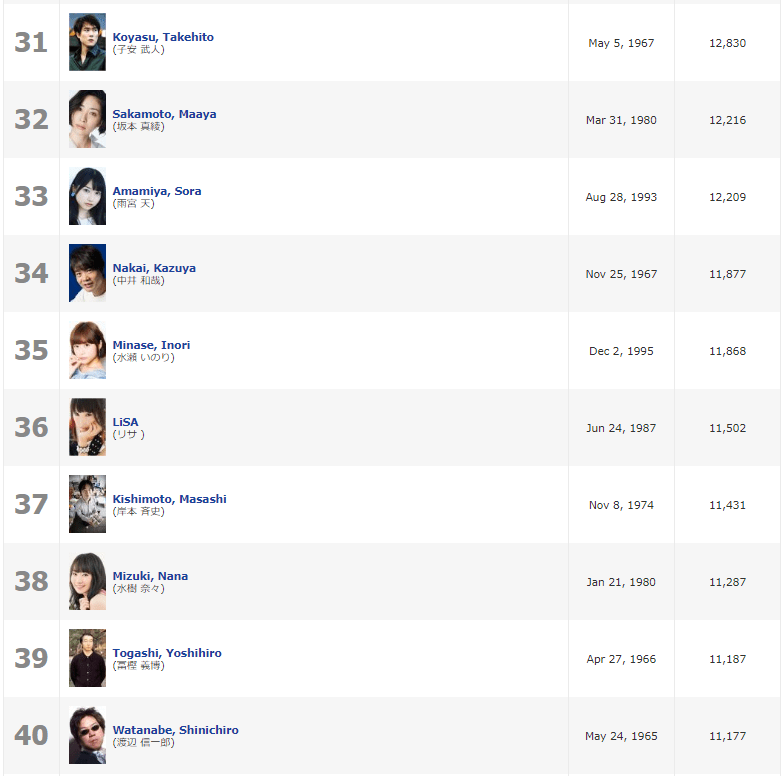Click the photo thumbnail of Minase, Inori
Screen dimensions: 781x776
[87, 350]
